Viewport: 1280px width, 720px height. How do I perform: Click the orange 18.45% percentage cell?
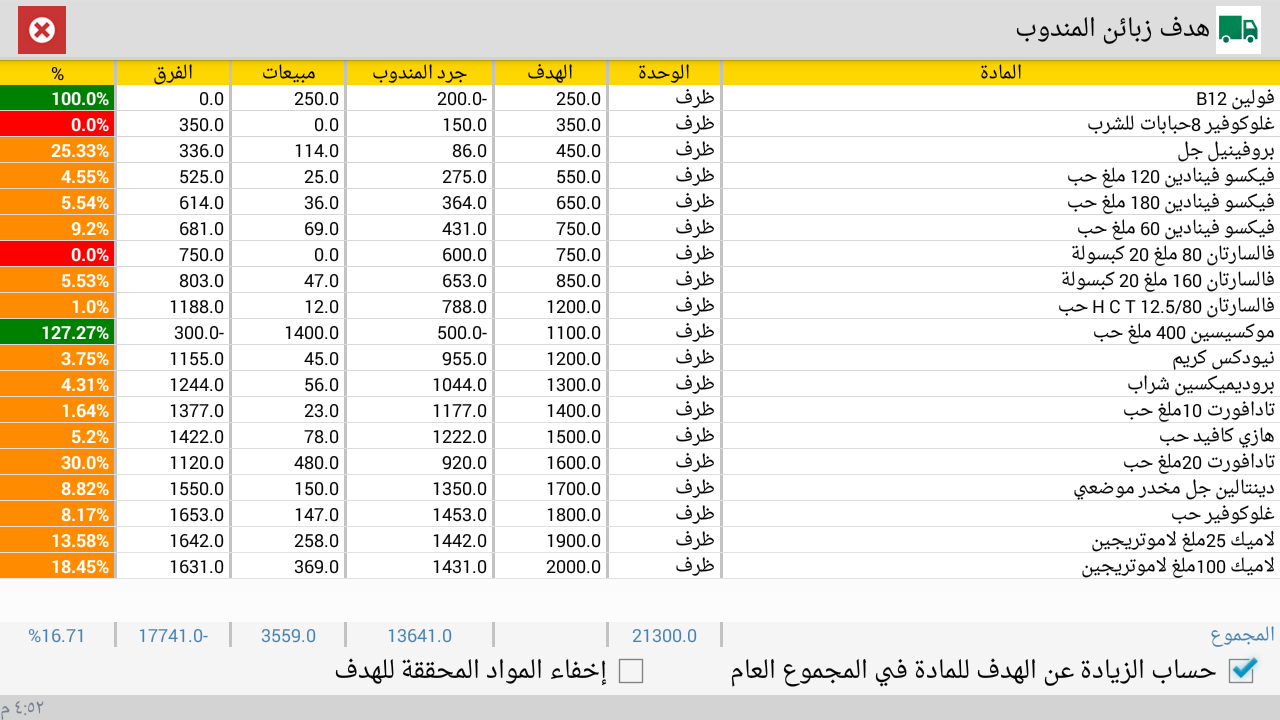tap(57, 566)
